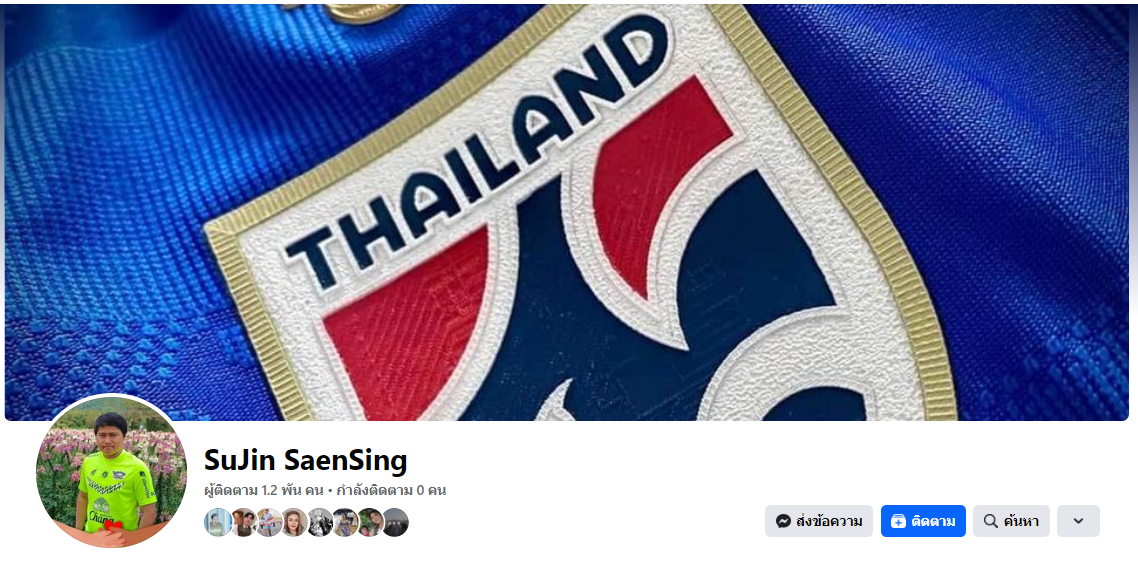Open the profile picture with green shirt
Viewport: 1138px width, 562px height.
(x=111, y=473)
